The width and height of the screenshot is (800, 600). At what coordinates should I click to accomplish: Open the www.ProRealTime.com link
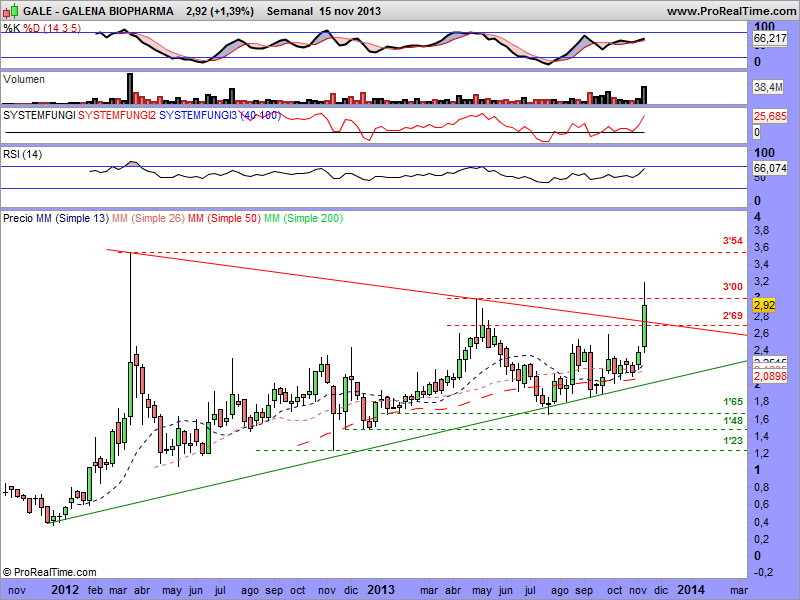pyautogui.click(x=731, y=11)
